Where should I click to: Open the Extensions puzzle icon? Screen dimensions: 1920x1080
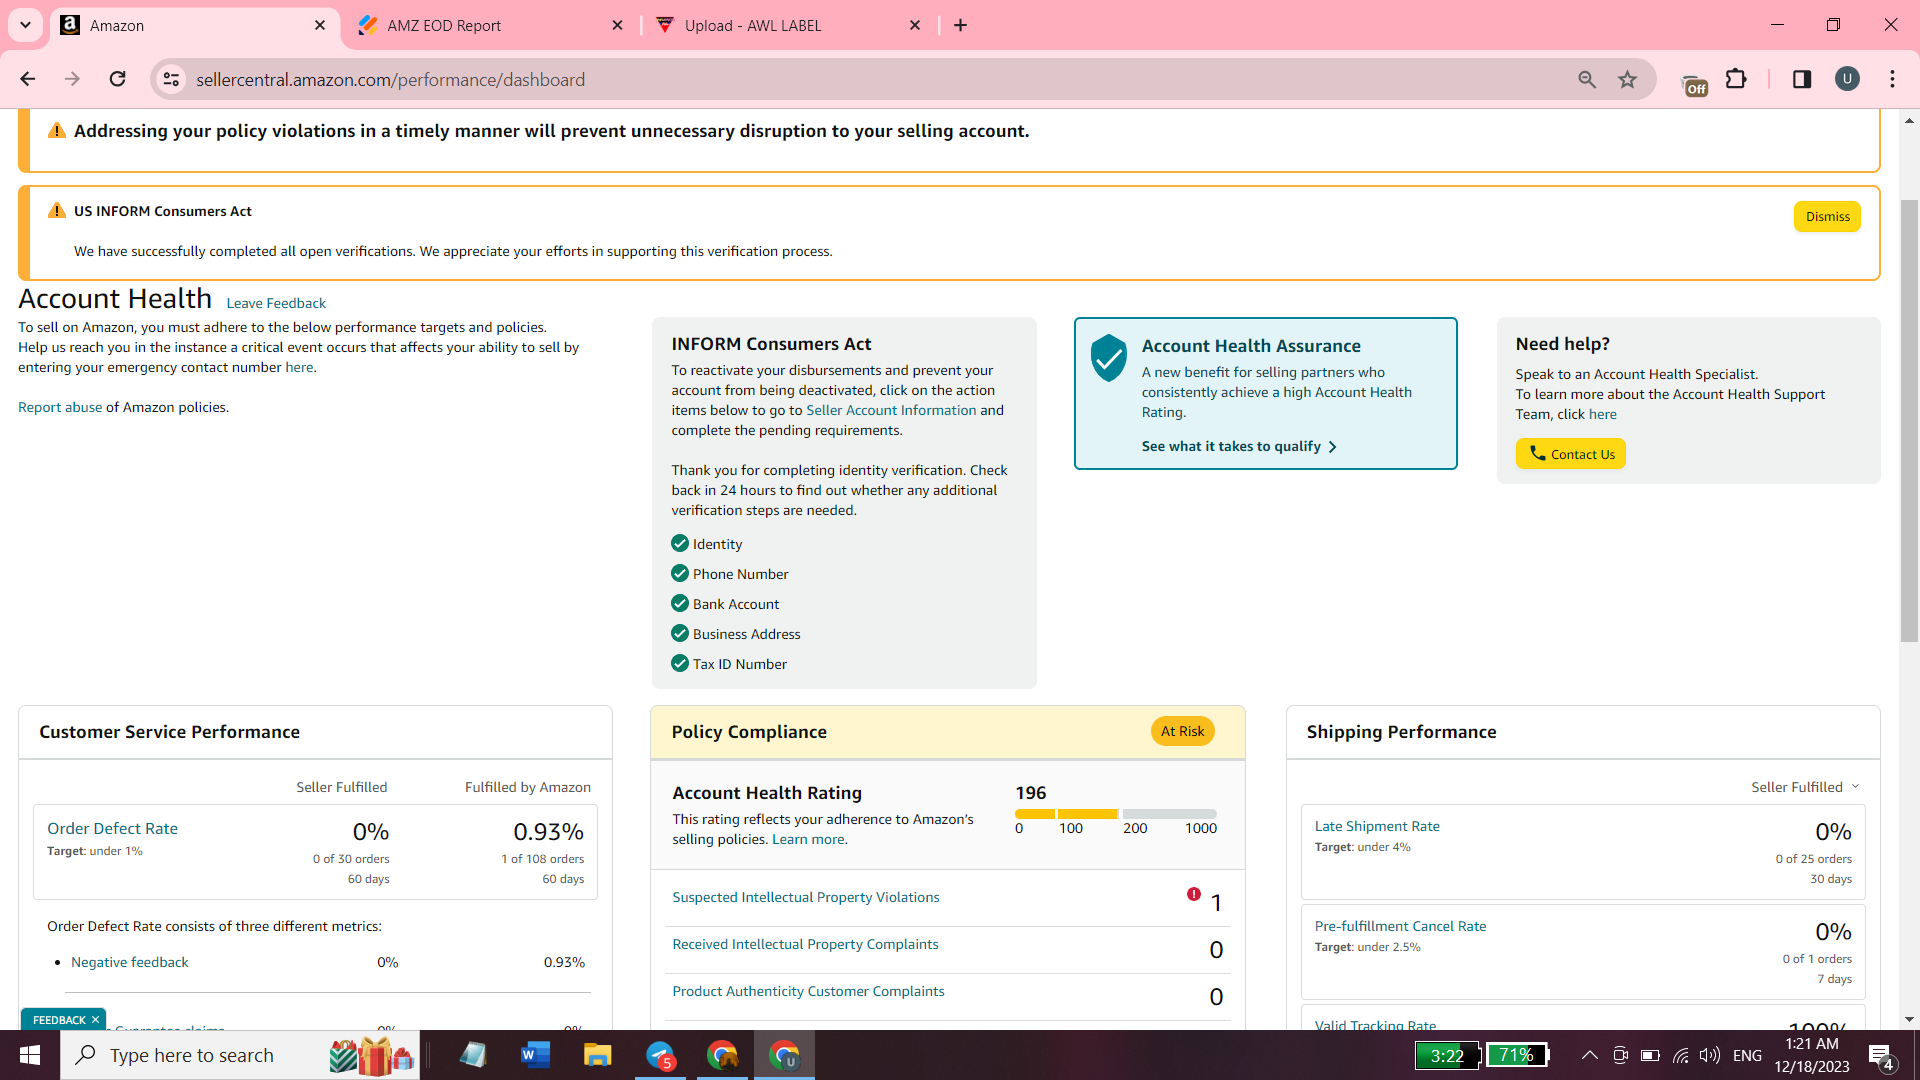1737,79
